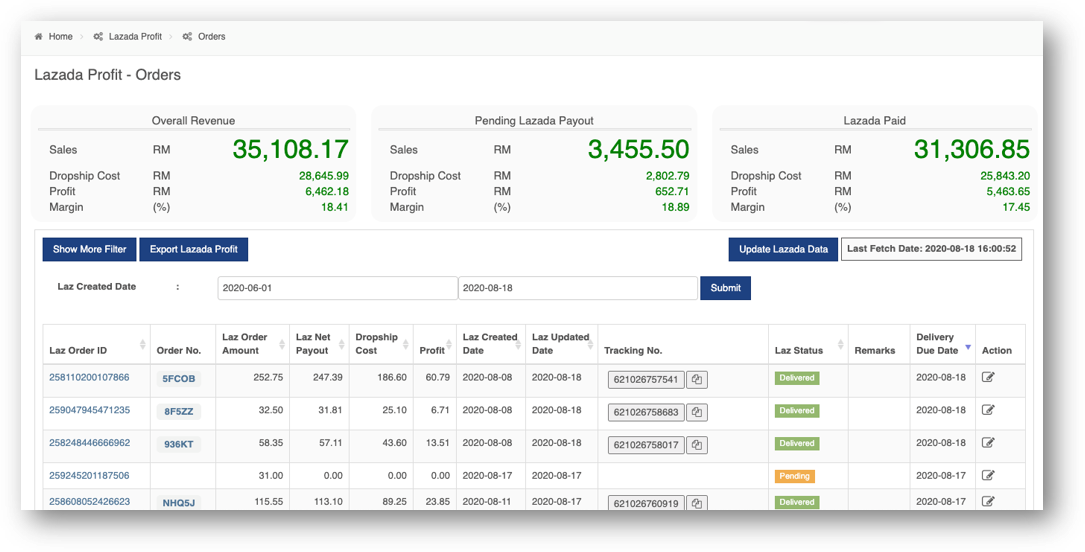
Task: Copy tracking number 621026760919
Action: coord(697,504)
